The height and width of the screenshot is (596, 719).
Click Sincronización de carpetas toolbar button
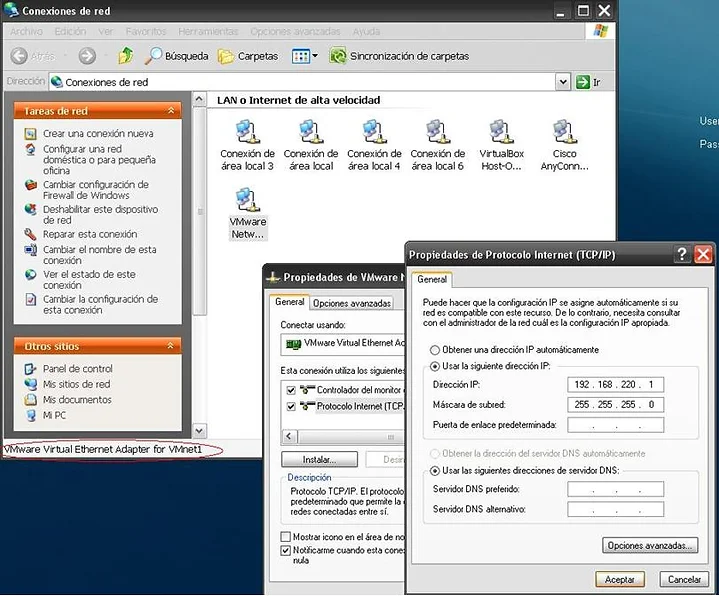pyautogui.click(x=399, y=56)
